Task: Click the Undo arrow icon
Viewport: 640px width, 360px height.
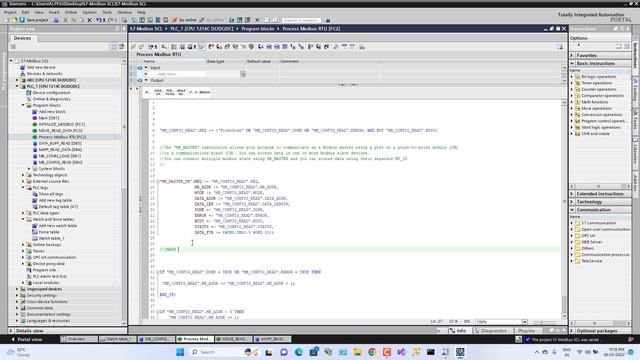Action: pos(99,20)
